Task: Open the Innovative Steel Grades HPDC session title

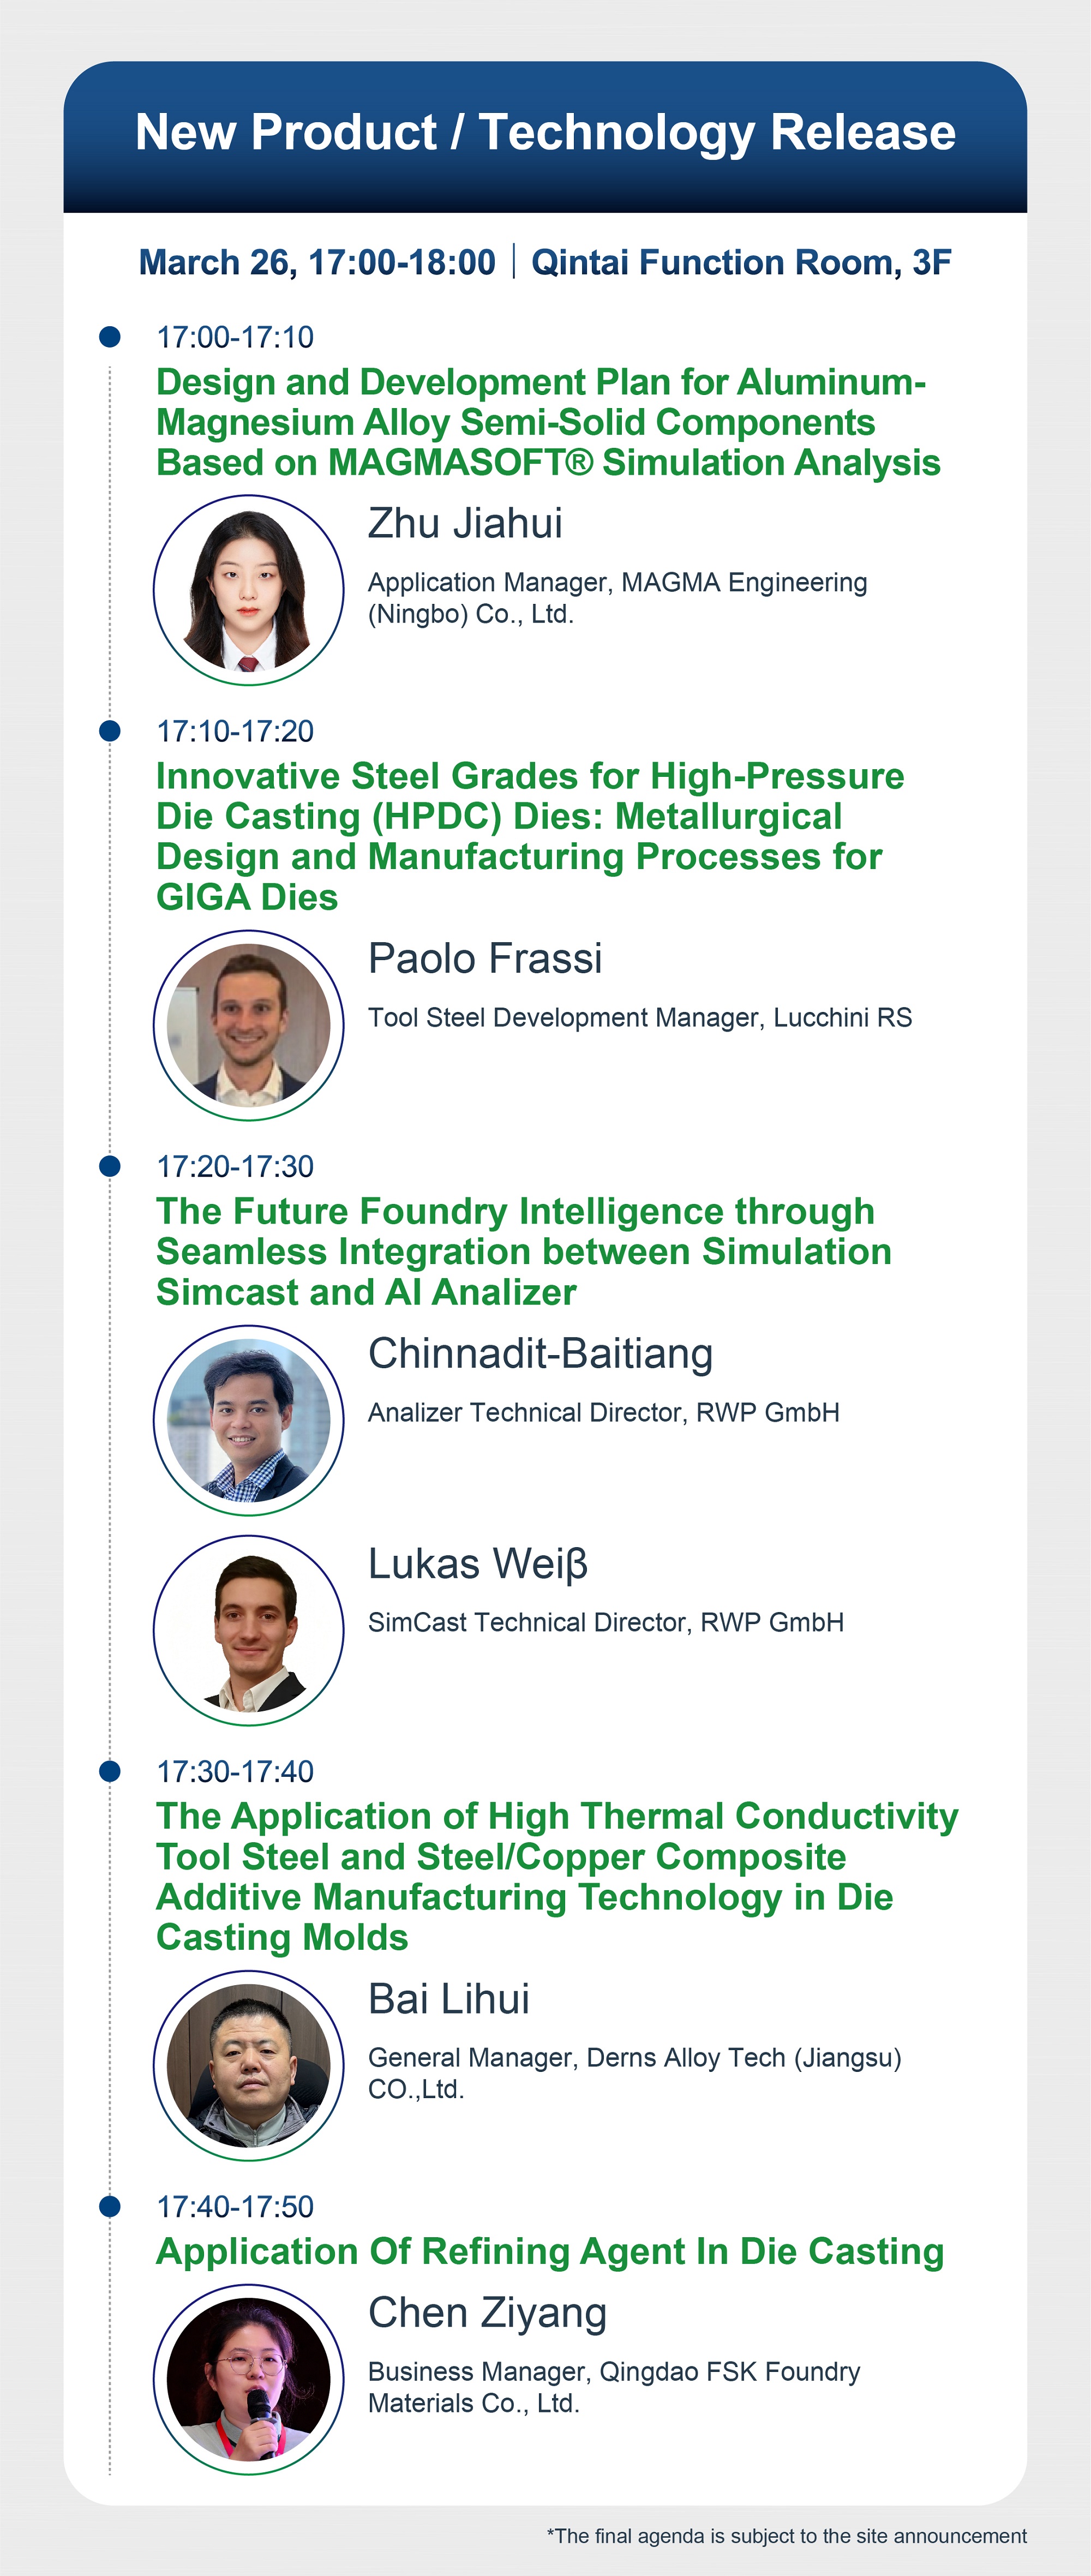Action: click(x=529, y=836)
